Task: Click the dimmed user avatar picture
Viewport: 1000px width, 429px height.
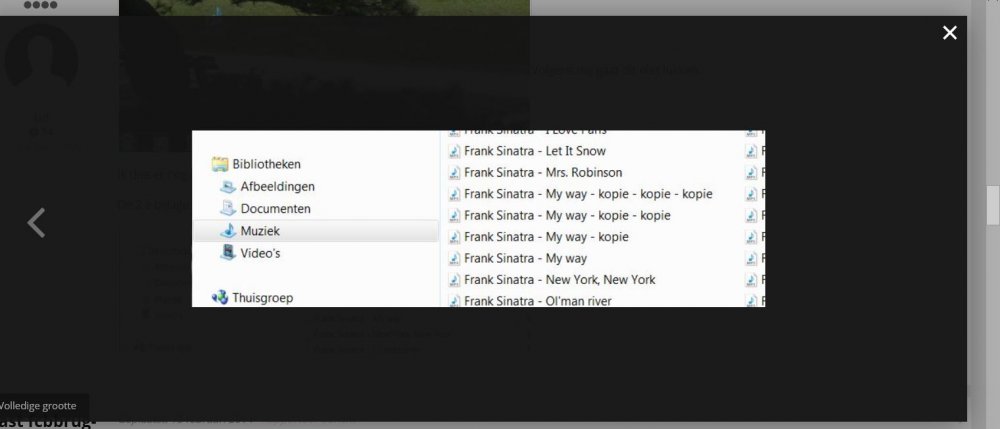Action: pyautogui.click(x=41, y=60)
